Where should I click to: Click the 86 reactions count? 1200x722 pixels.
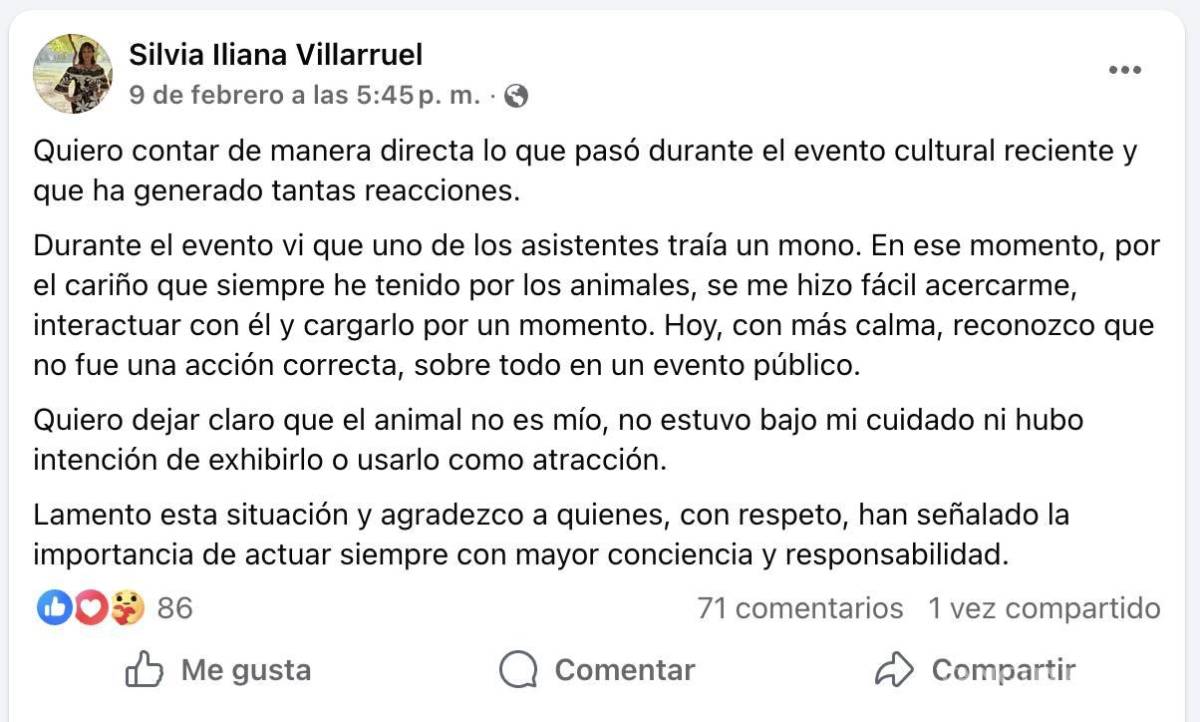176,607
